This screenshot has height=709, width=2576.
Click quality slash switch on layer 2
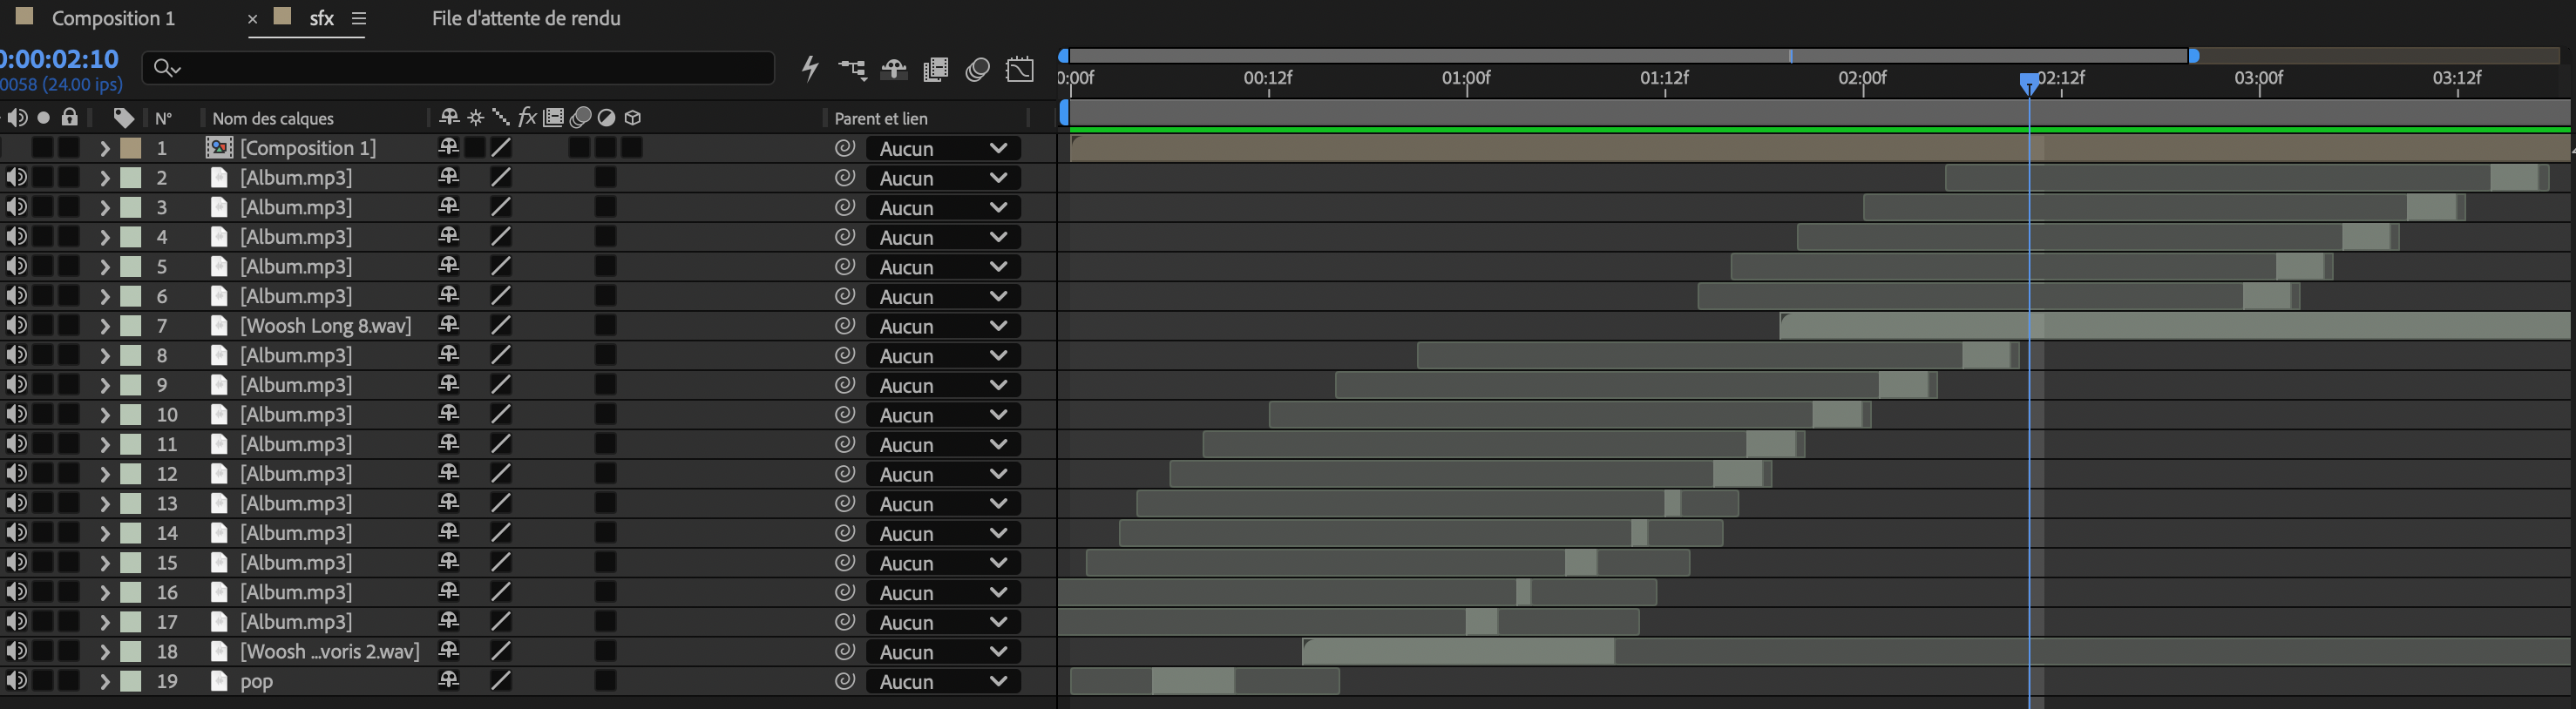(x=501, y=177)
